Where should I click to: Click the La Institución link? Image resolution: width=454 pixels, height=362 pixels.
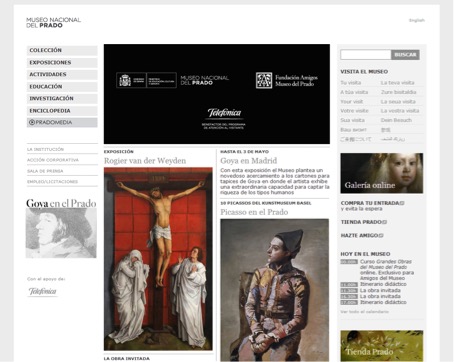pos(45,149)
